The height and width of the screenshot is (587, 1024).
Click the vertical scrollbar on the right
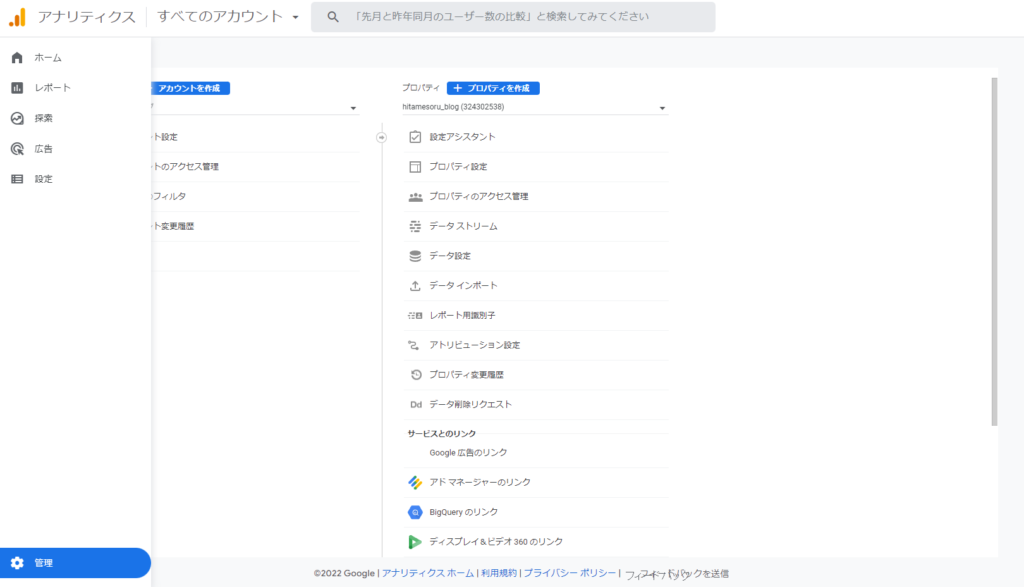click(993, 250)
